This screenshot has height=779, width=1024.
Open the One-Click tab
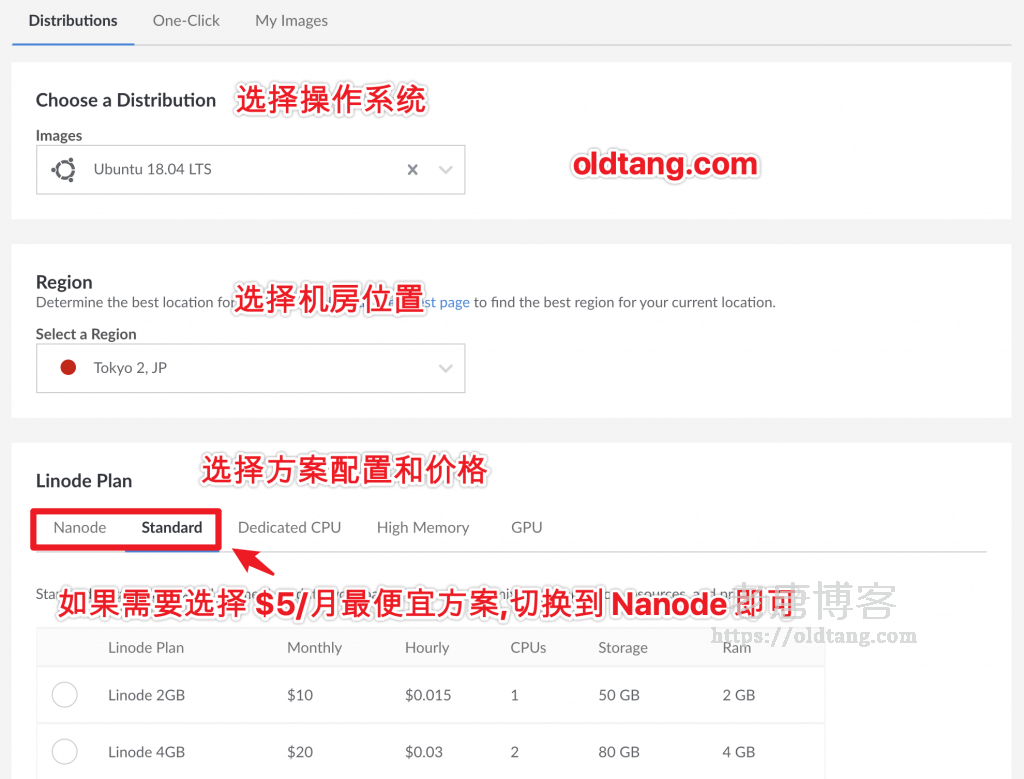click(186, 21)
